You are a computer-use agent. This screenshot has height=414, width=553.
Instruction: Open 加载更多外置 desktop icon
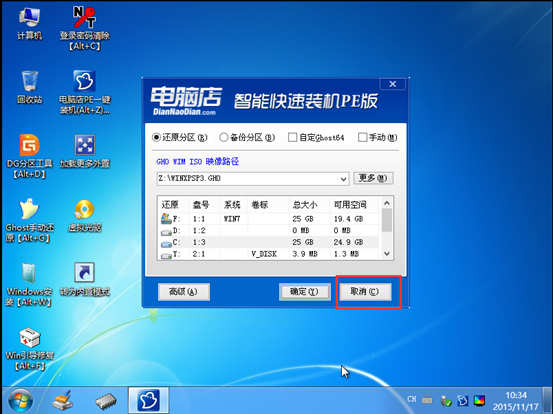85,151
